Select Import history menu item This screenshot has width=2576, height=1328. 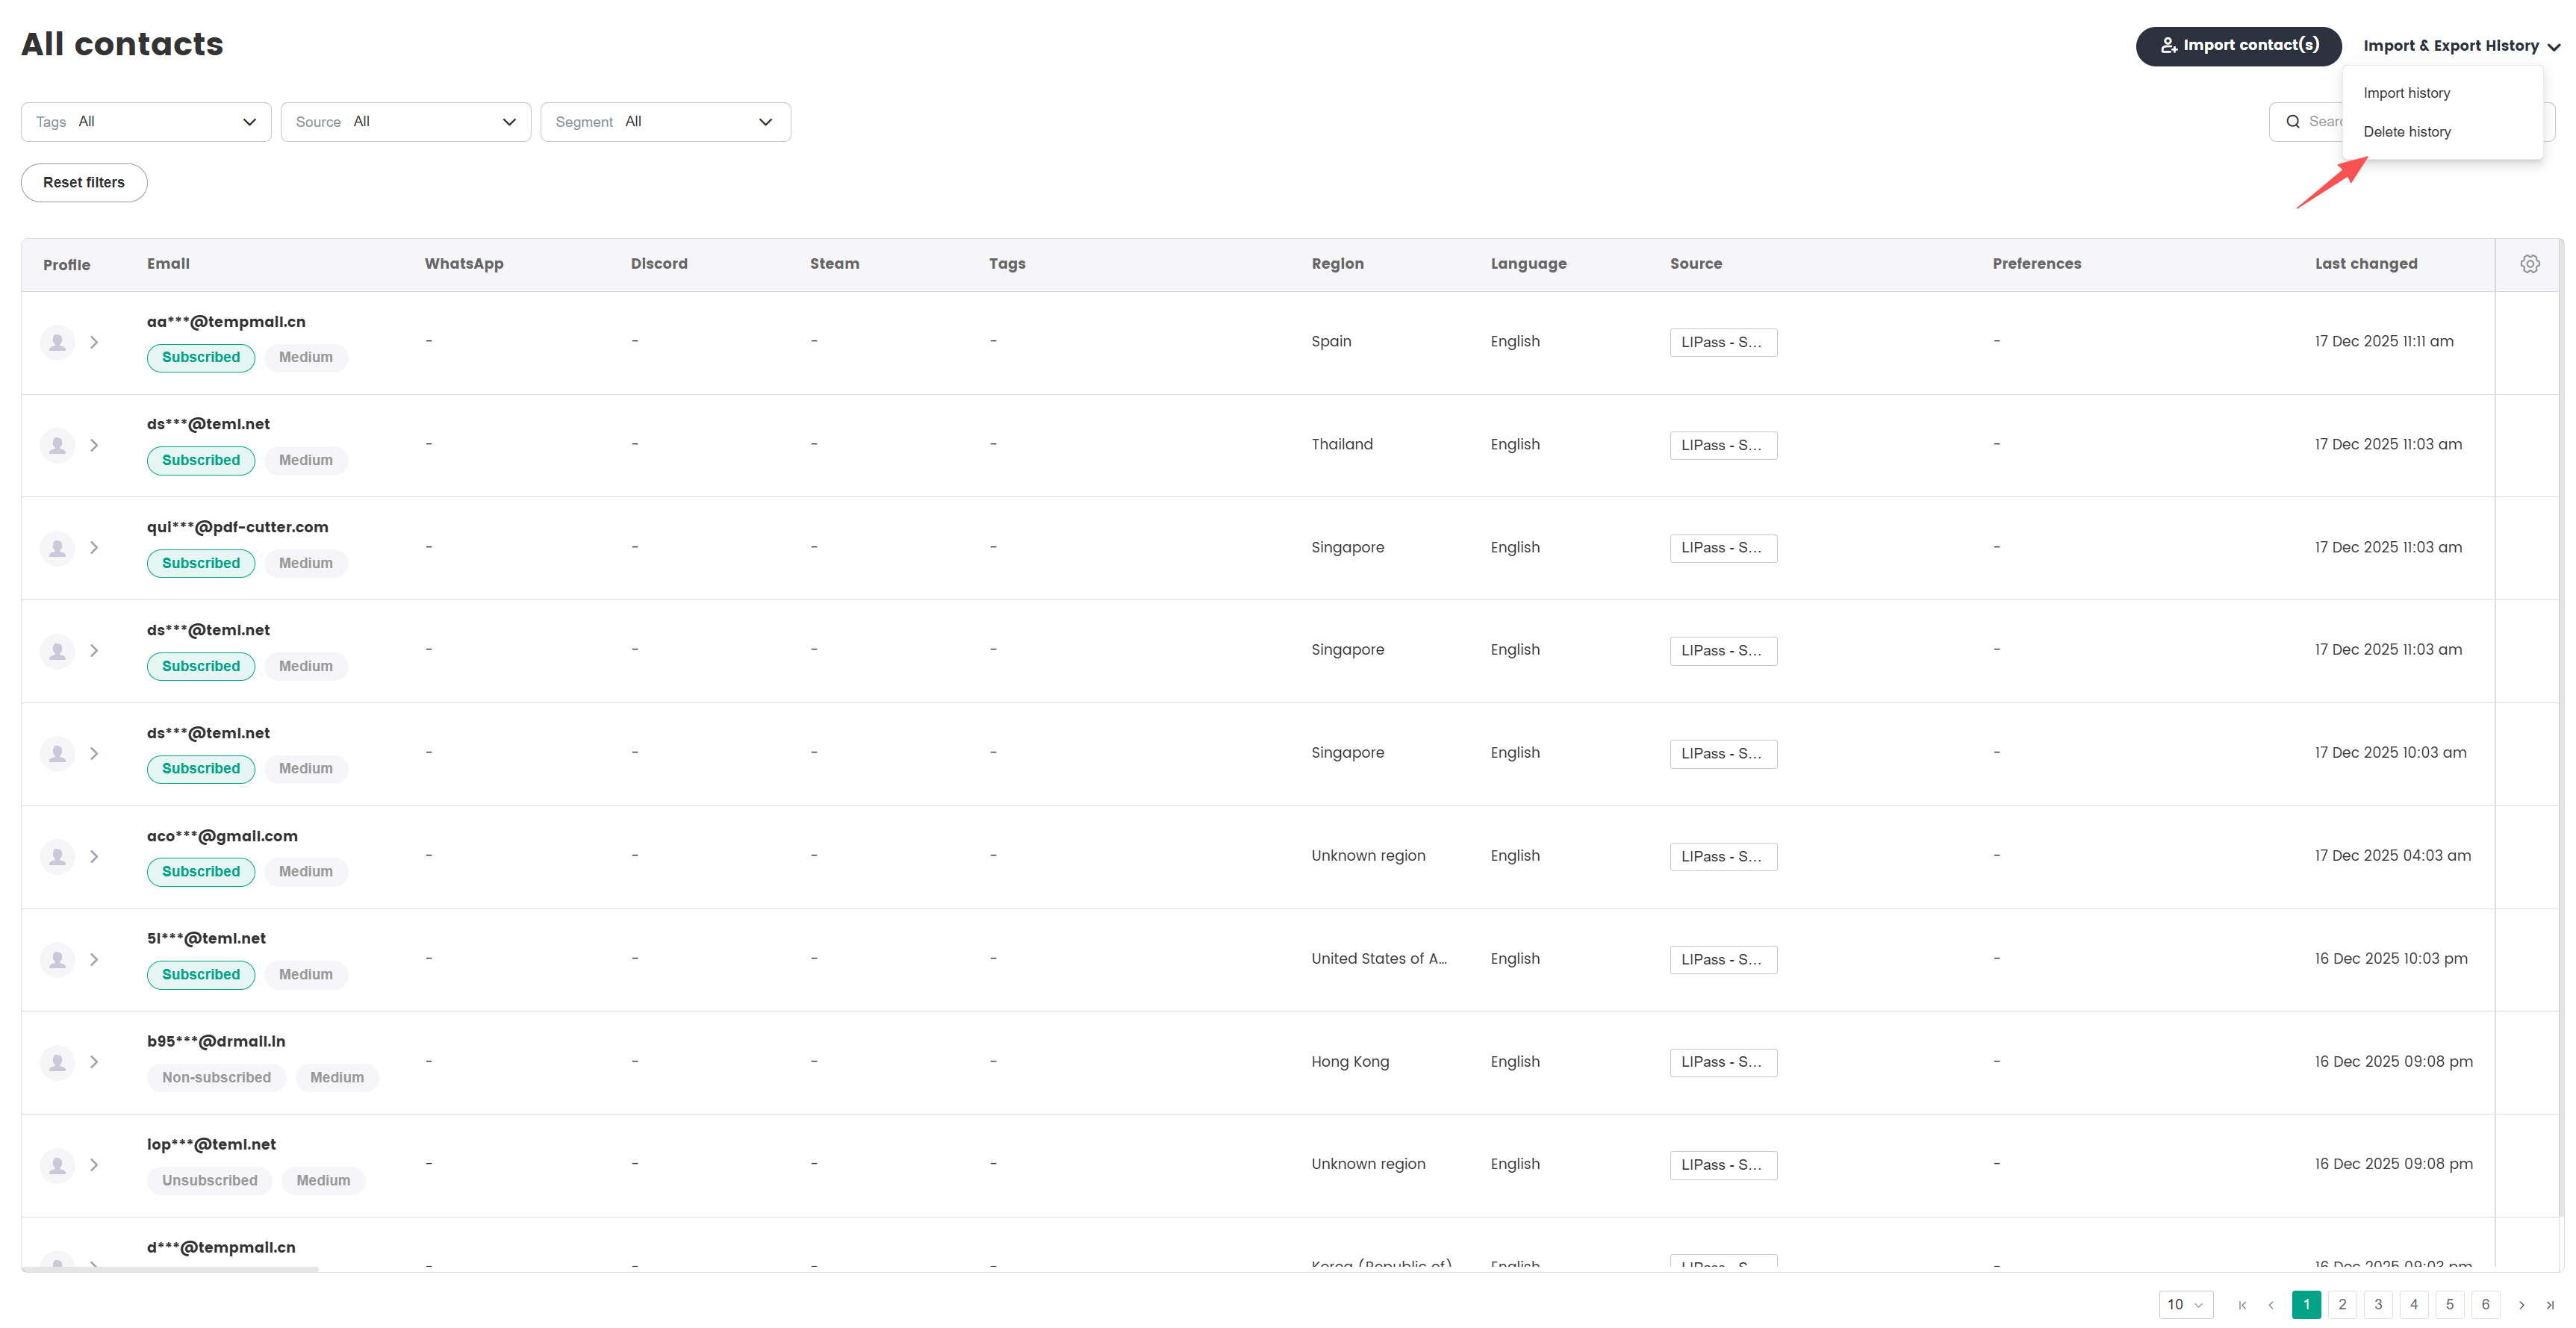2406,93
